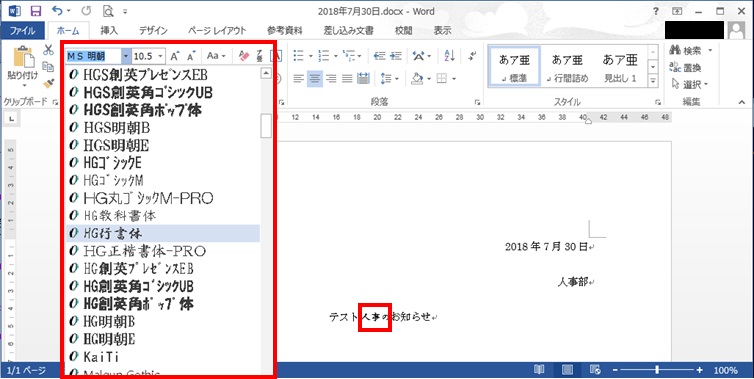Image resolution: width=754 pixels, height=379 pixels.
Task: Align text to the right
Action: 331,78
